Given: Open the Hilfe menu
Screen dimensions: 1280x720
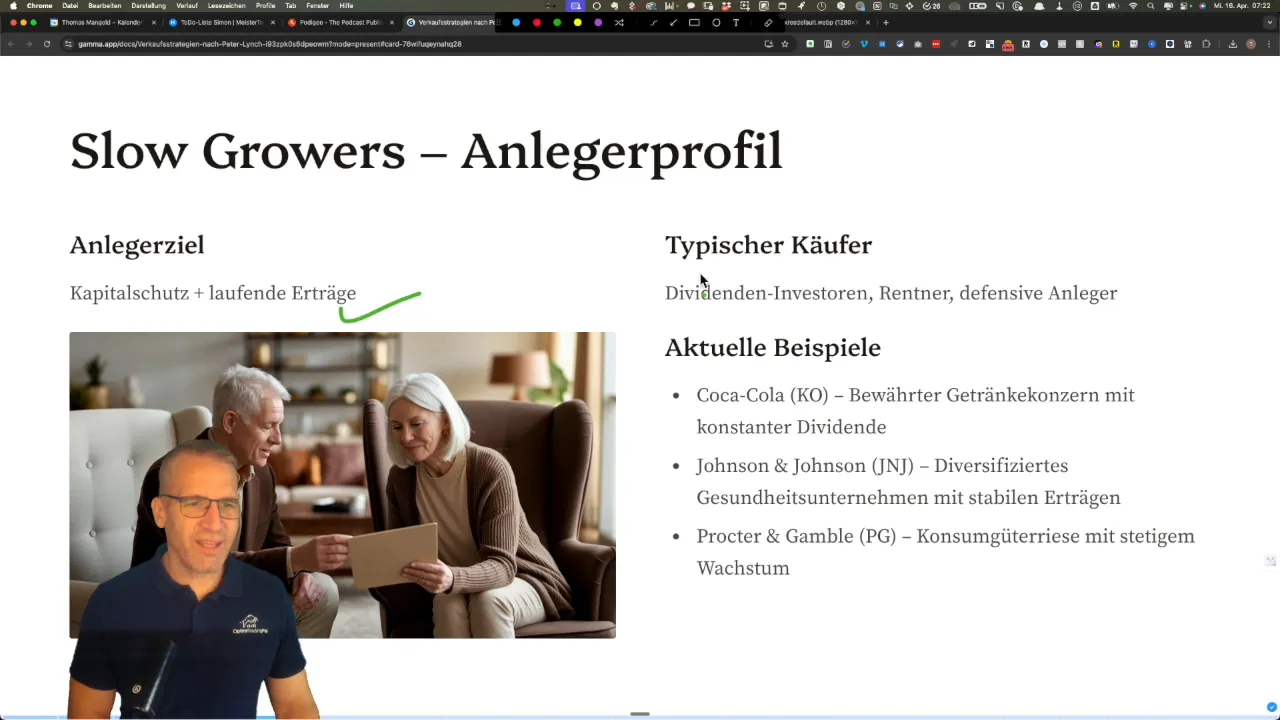Looking at the screenshot, I should click(346, 5).
